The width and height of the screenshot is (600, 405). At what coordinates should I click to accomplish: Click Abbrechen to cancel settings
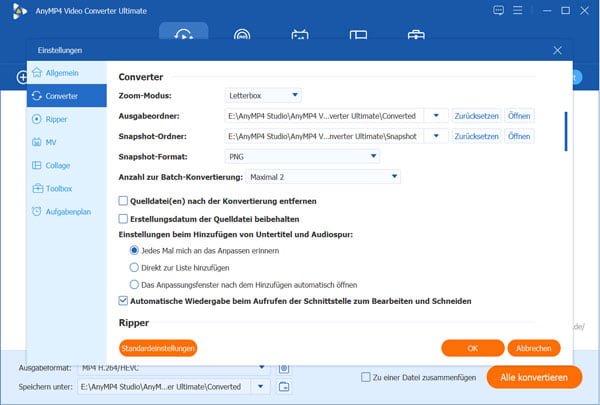pos(534,348)
